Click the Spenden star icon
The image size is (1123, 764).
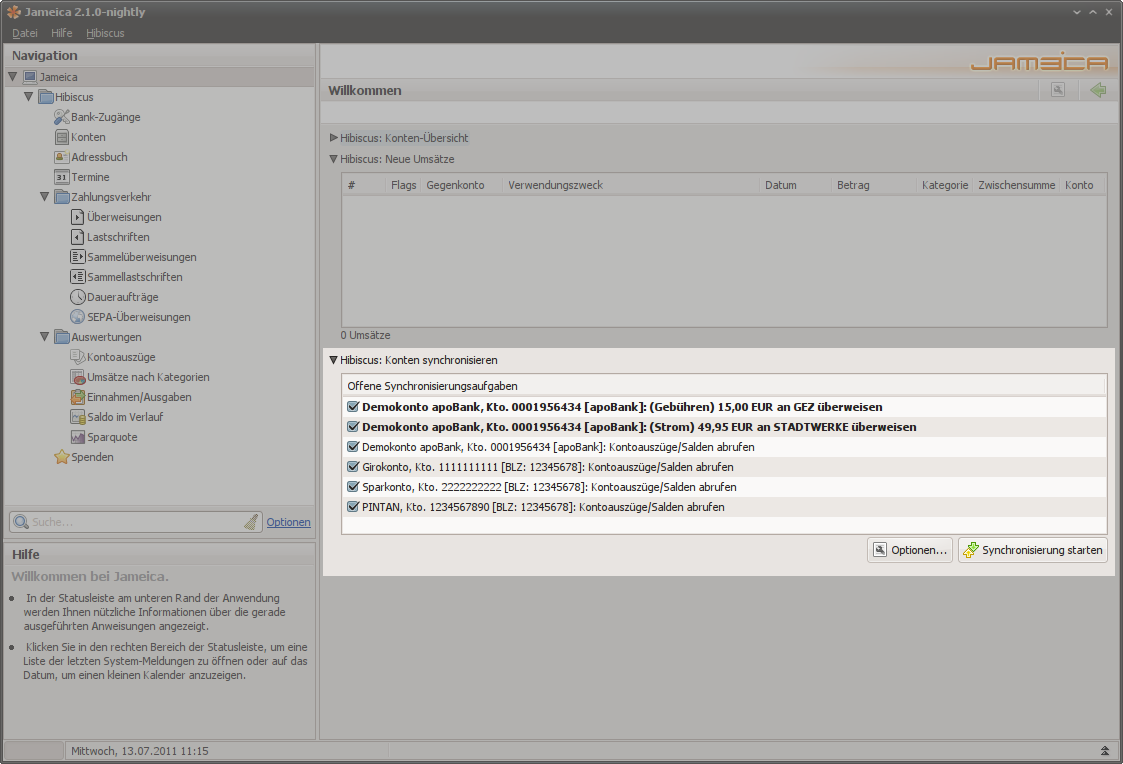(x=62, y=457)
